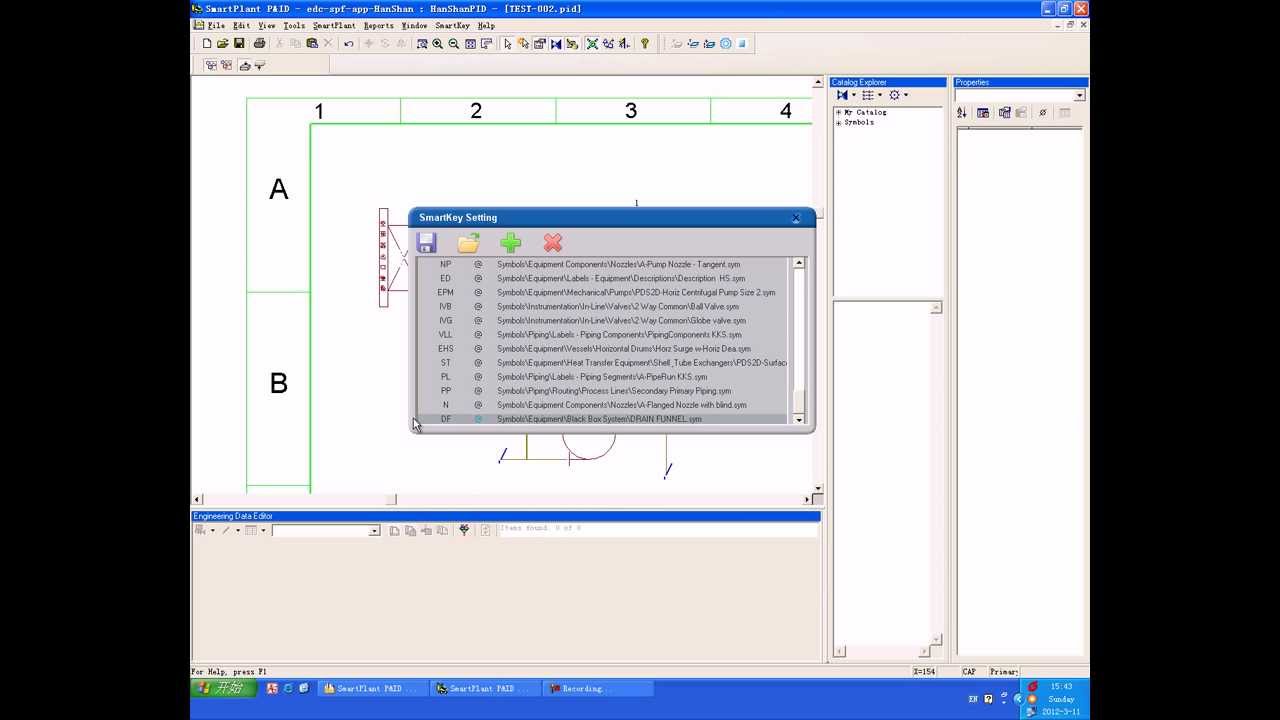The width and height of the screenshot is (1280, 720).
Task: Open dropdown arrow beside Catalog valve icon
Action: click(853, 95)
